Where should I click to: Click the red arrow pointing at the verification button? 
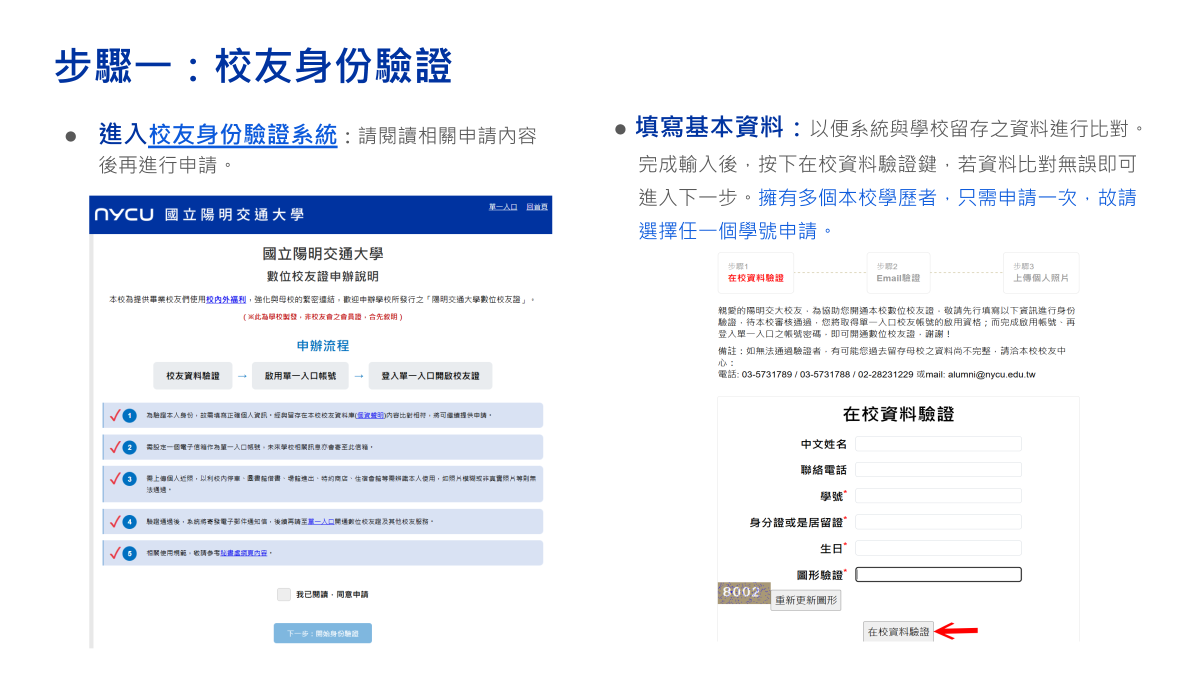tap(955, 633)
